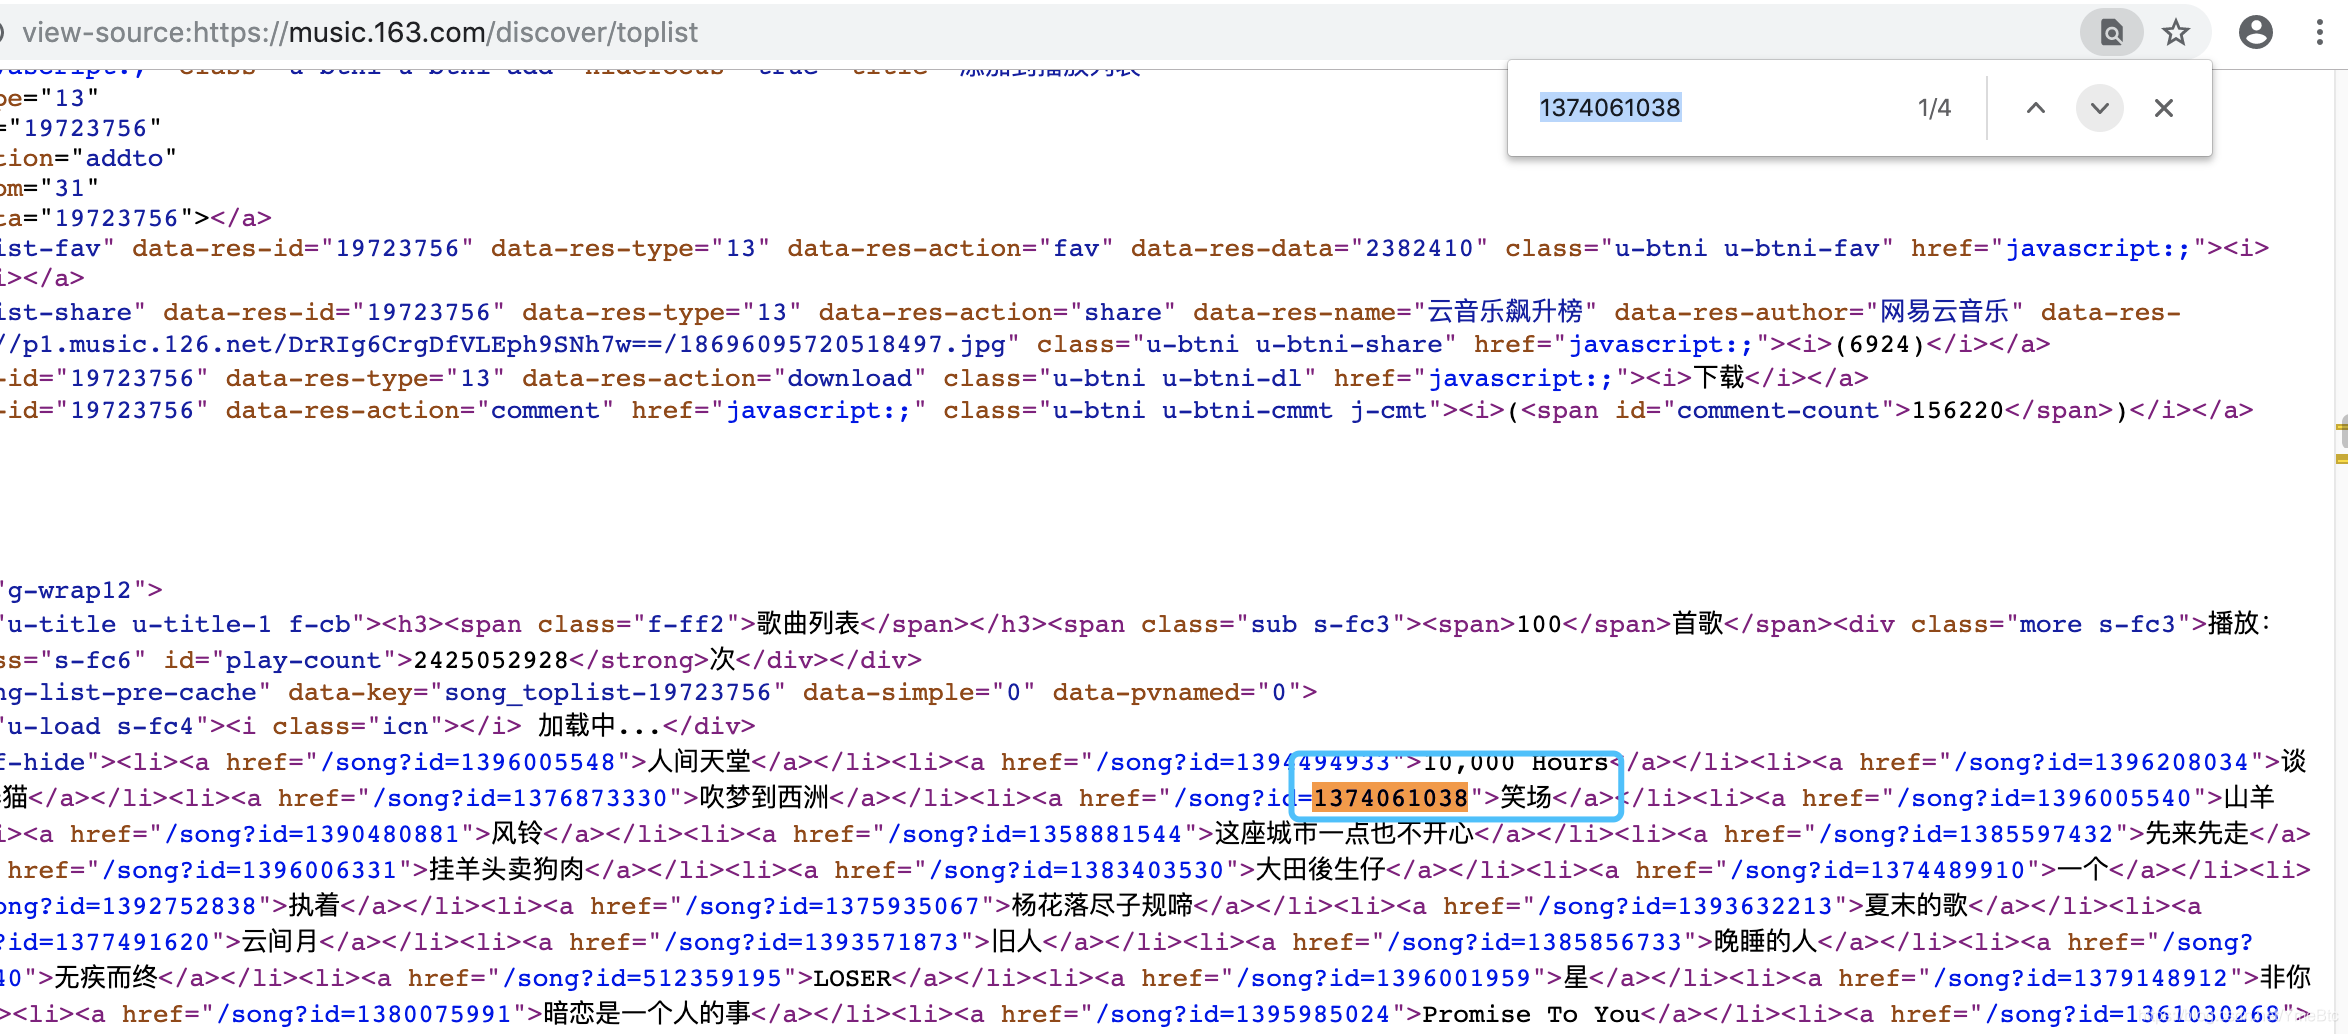Click the comment count 156220

point(1958,411)
